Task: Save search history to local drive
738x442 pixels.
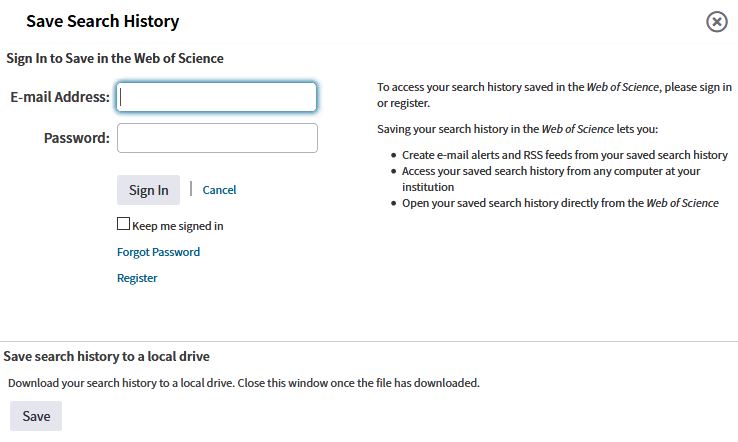Action: pyautogui.click(x=36, y=416)
